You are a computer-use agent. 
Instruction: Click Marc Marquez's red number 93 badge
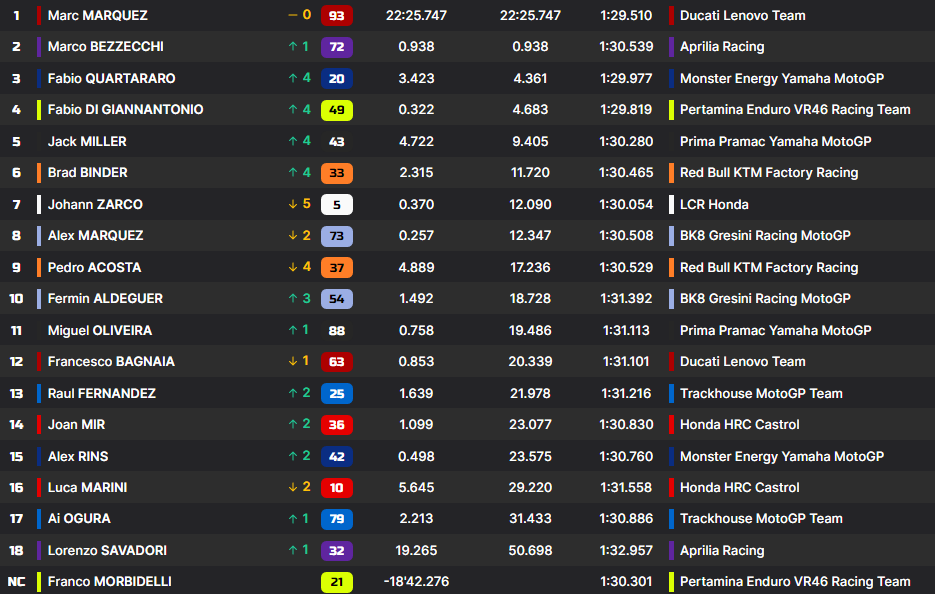point(336,16)
